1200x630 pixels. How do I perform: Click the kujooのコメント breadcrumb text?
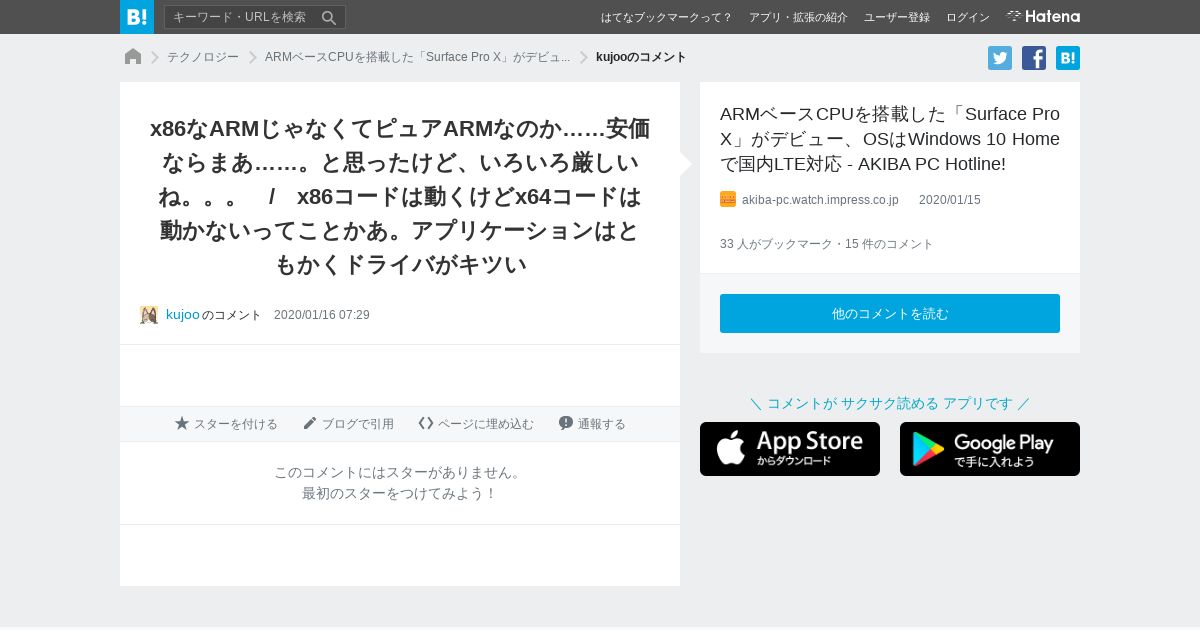[641, 57]
